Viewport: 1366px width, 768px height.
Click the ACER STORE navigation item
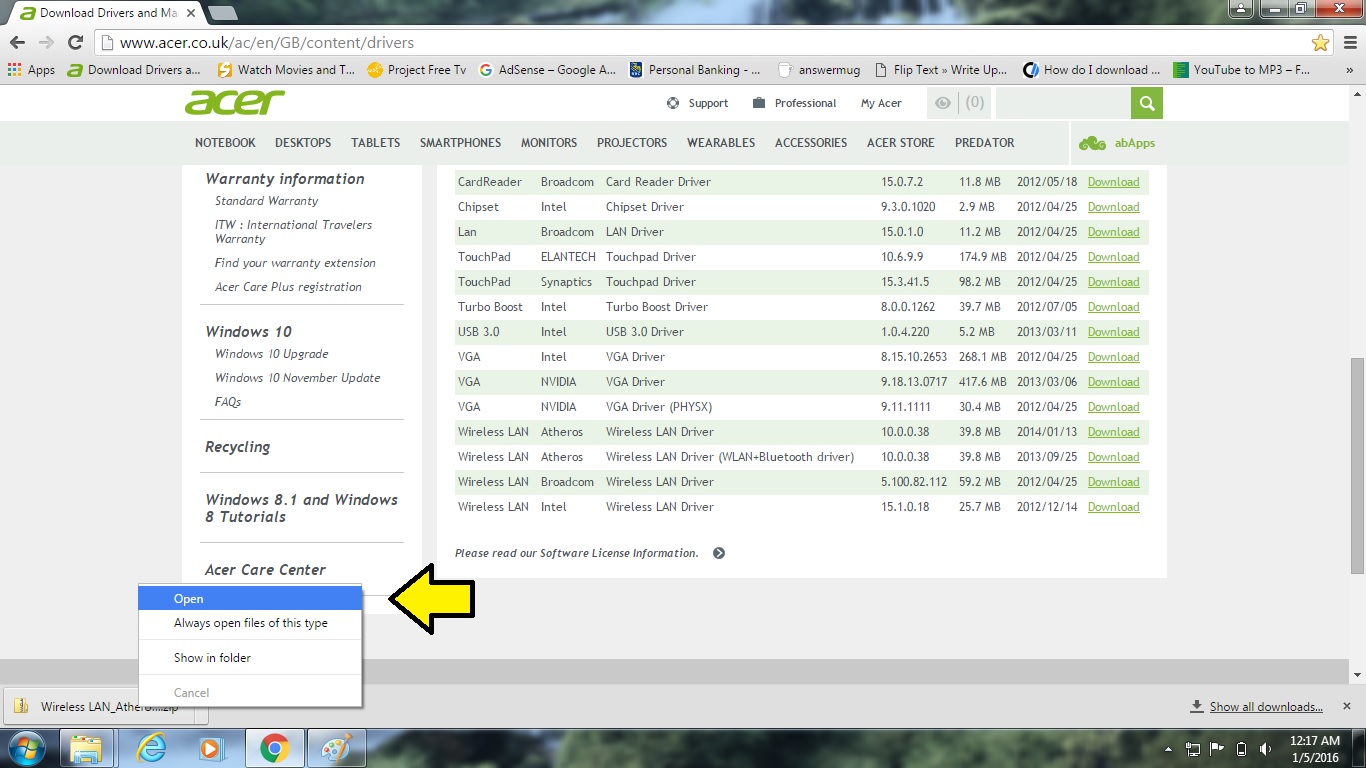click(901, 143)
